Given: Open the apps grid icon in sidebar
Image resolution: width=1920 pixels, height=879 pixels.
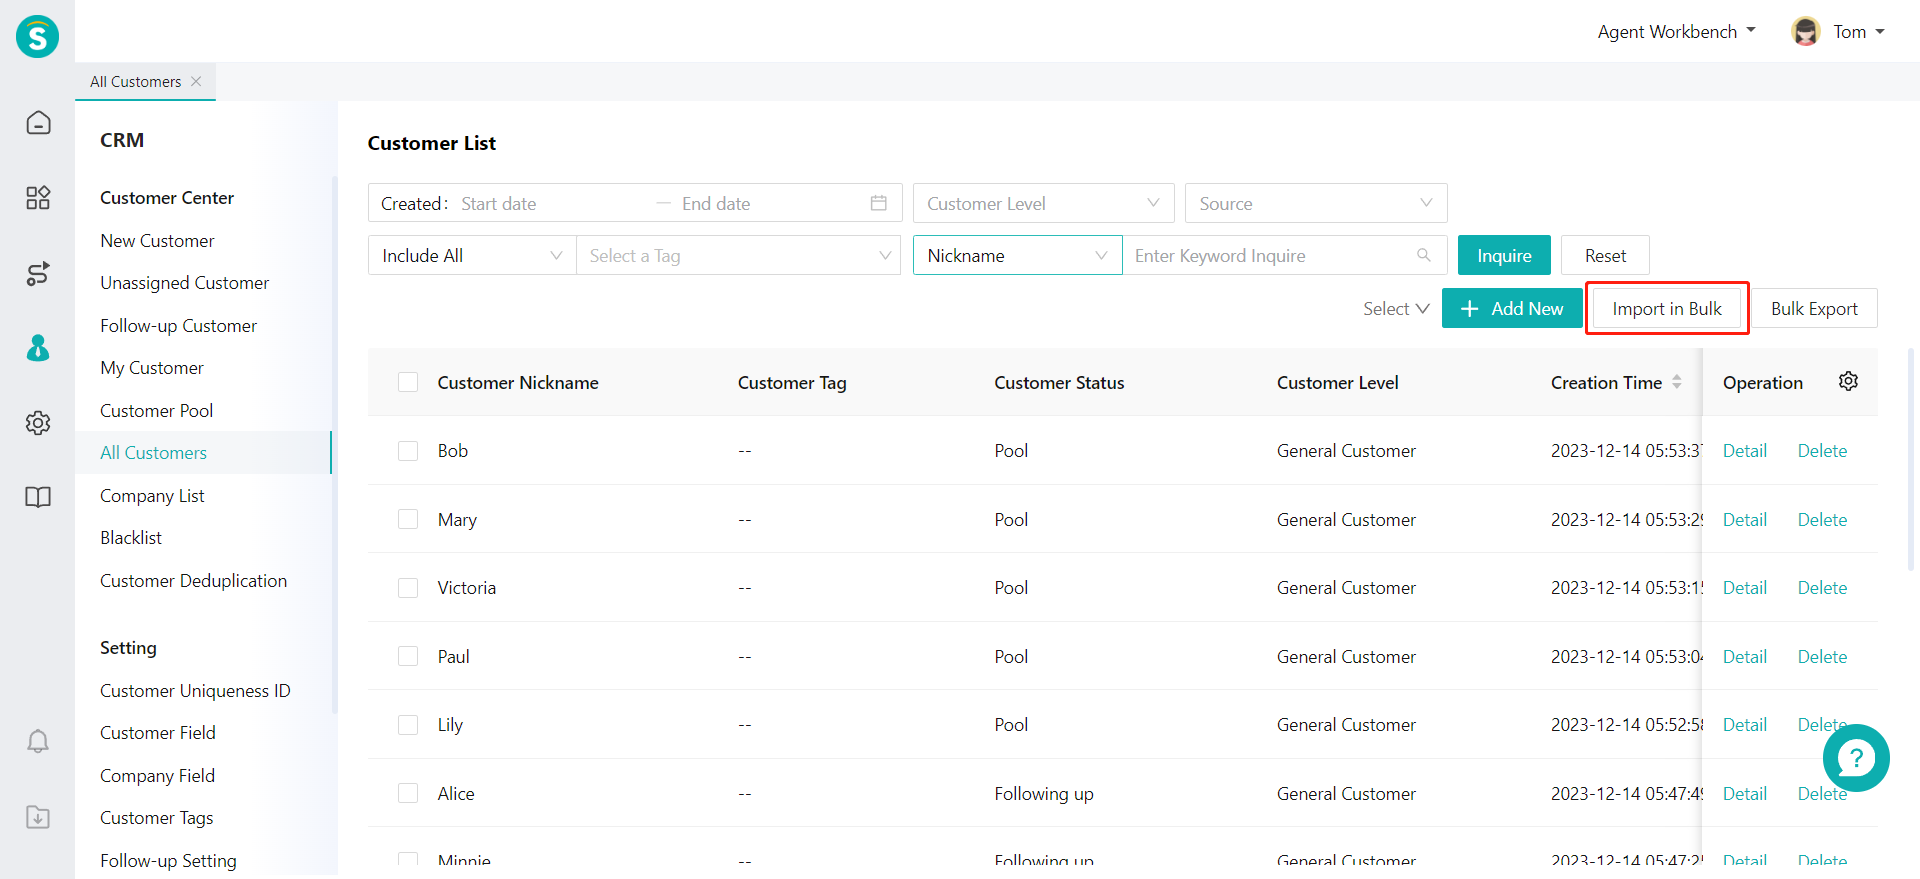Looking at the screenshot, I should 38,198.
